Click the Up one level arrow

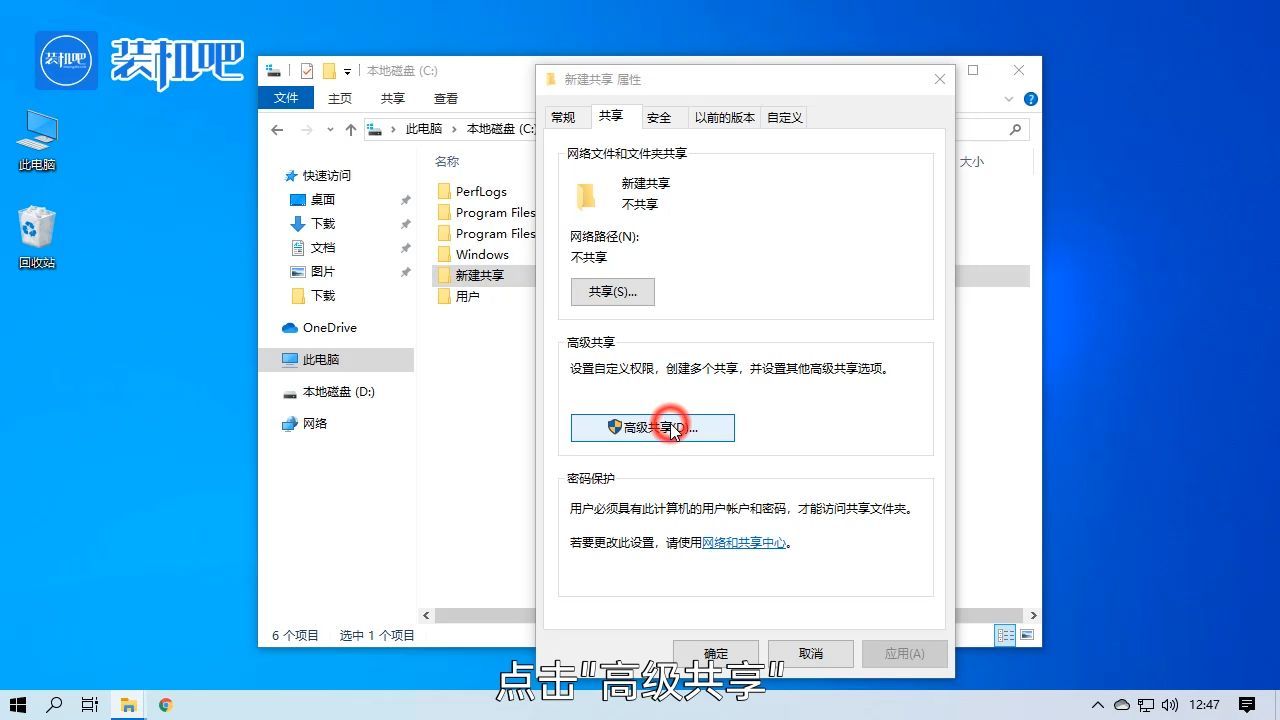pos(350,129)
